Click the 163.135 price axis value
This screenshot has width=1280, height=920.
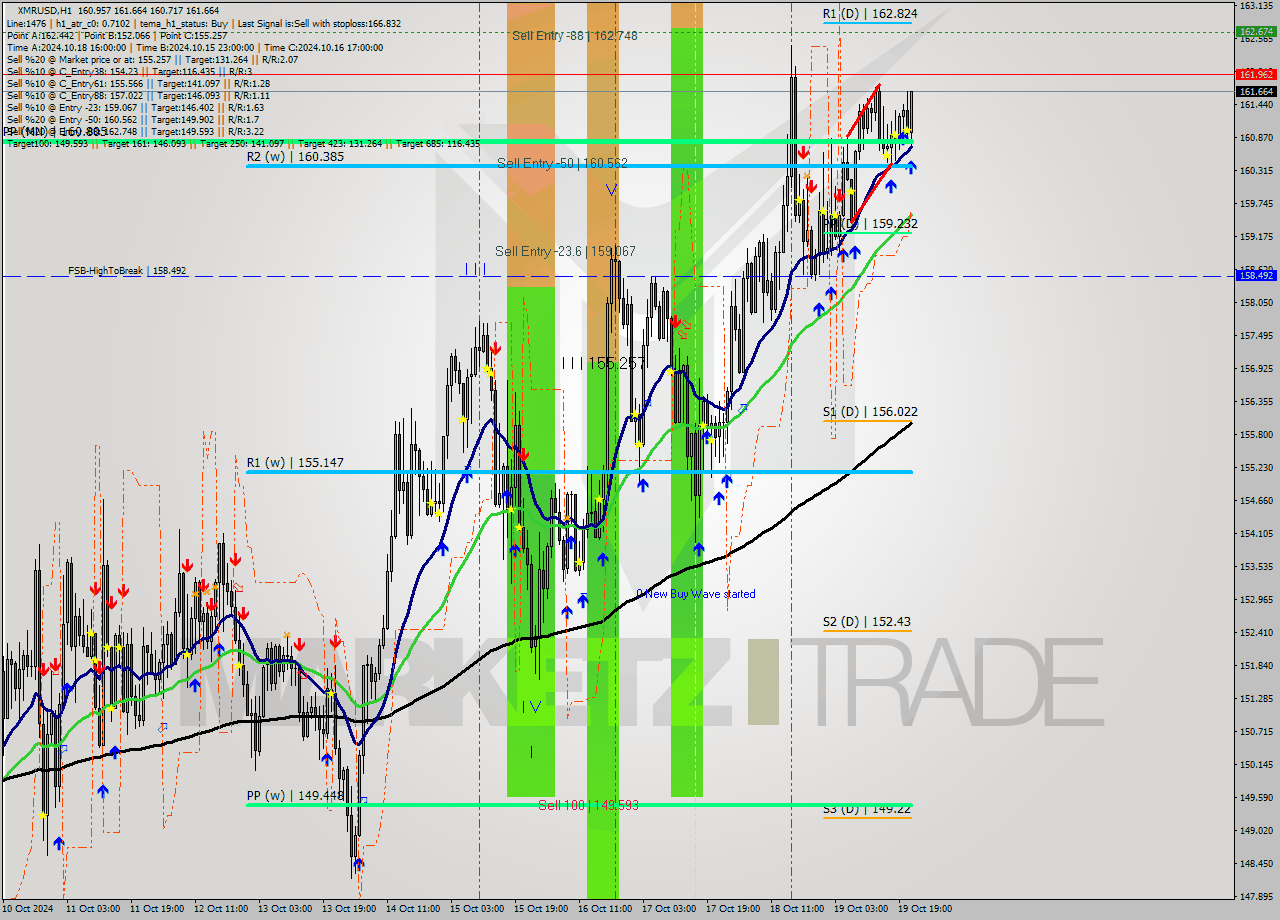(x=1257, y=5)
